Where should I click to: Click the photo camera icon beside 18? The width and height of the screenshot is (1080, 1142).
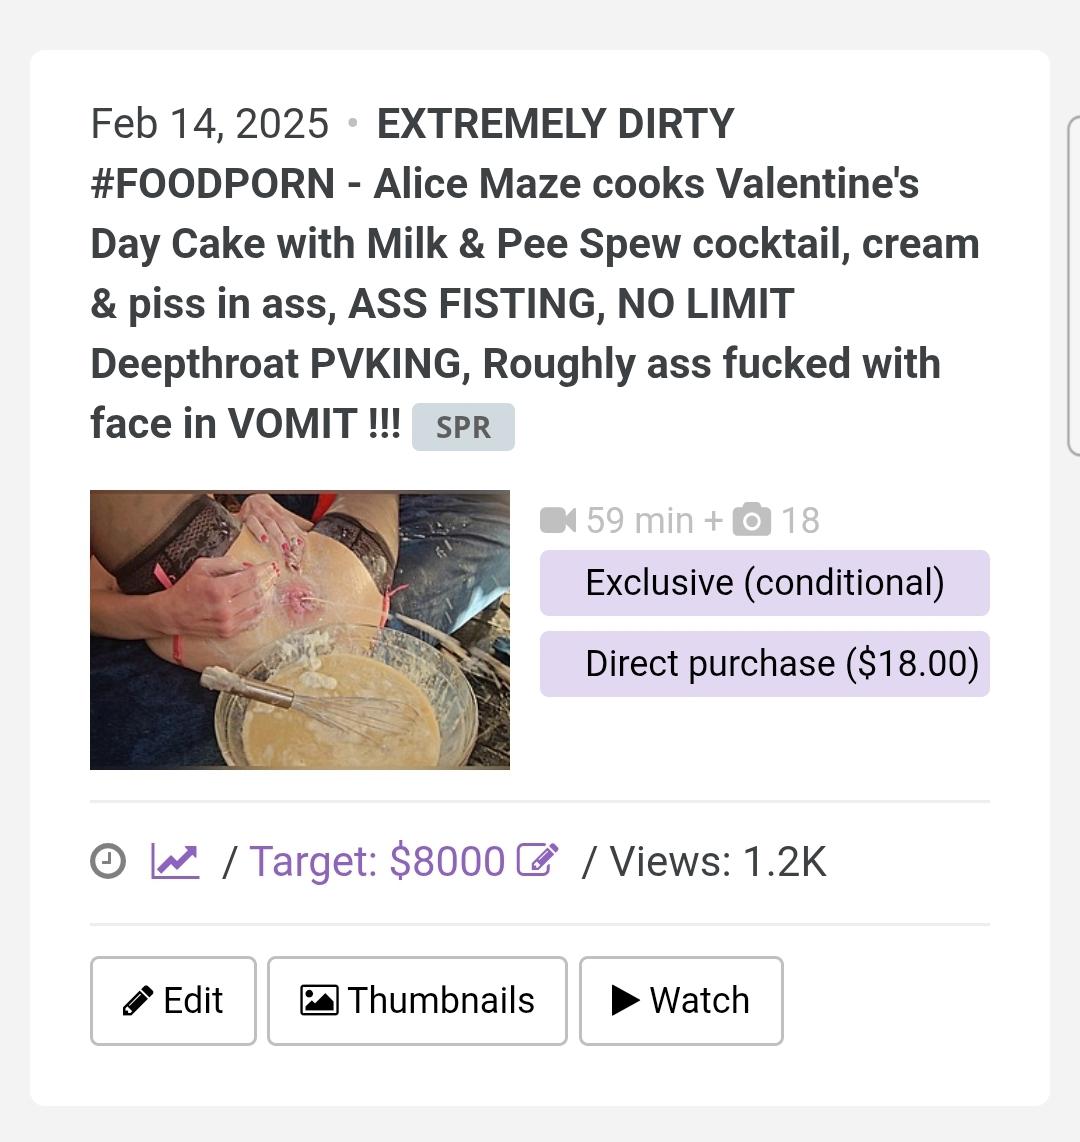[752, 520]
